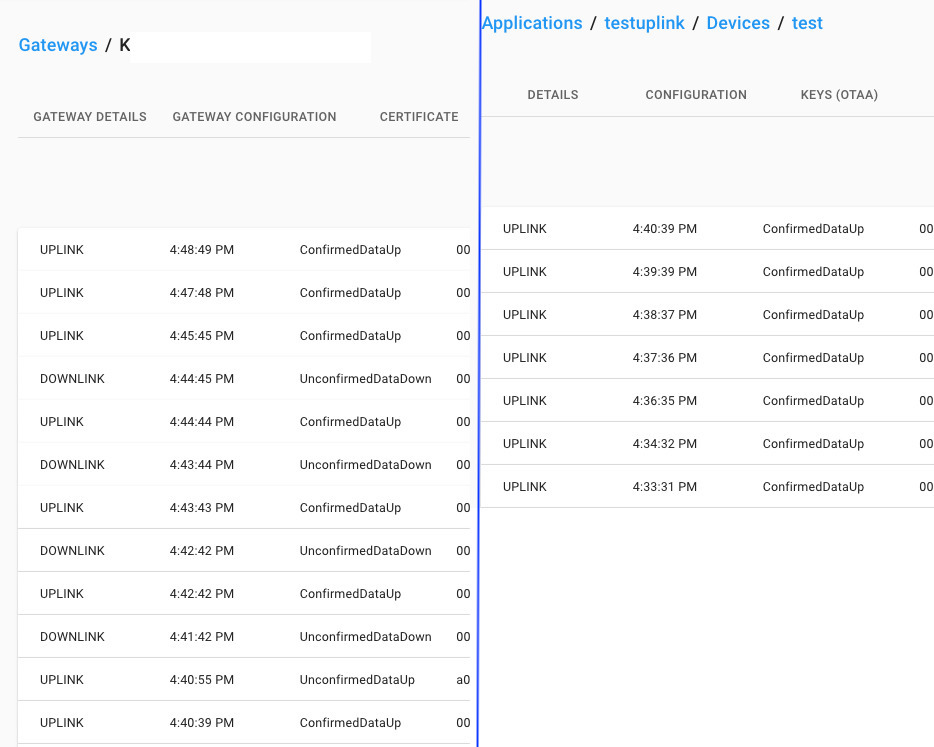The image size is (934, 747).
Task: Select gateway downlink row at 4:41:42 PM
Action: (244, 636)
